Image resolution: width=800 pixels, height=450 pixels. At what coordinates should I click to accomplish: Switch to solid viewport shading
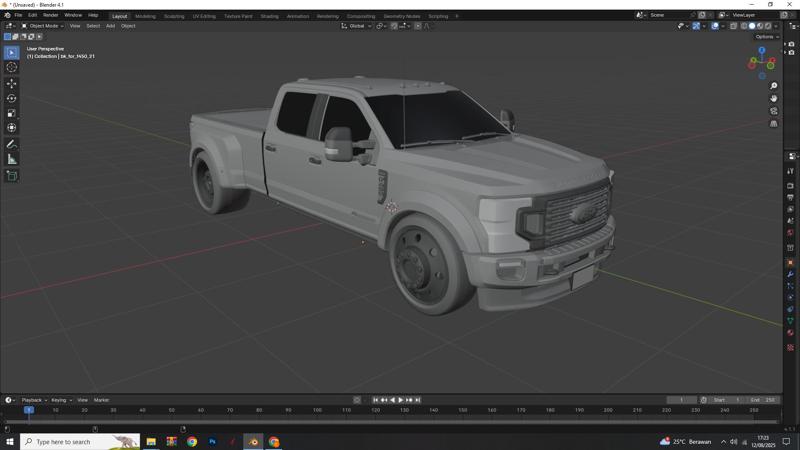[752, 26]
